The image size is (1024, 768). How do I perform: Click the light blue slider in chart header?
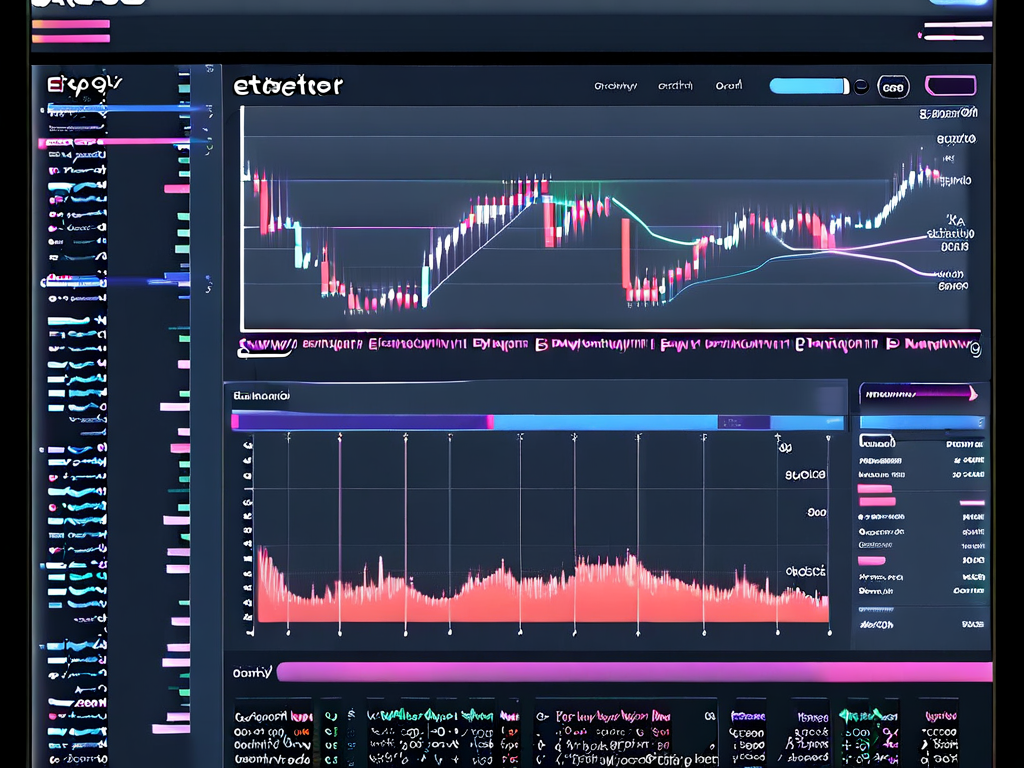(808, 86)
